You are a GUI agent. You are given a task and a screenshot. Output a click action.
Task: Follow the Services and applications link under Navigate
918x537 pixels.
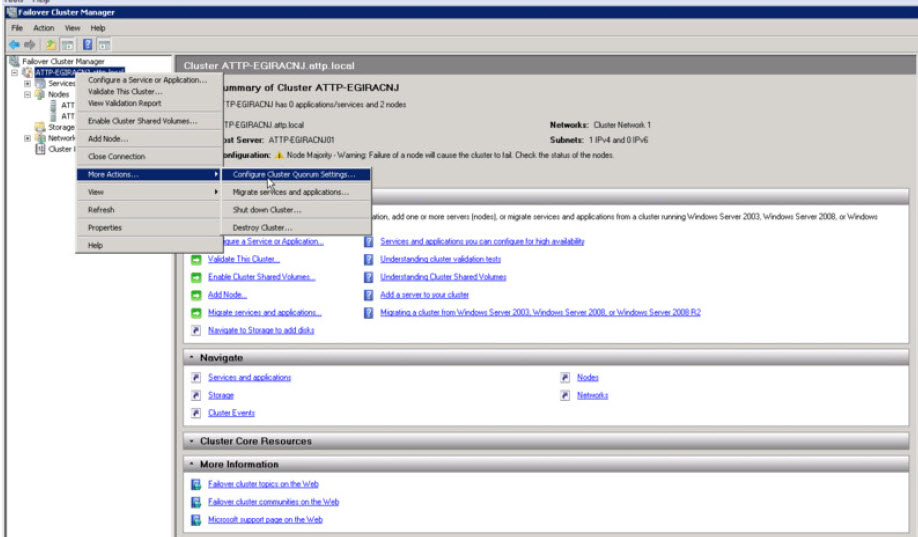tap(249, 378)
